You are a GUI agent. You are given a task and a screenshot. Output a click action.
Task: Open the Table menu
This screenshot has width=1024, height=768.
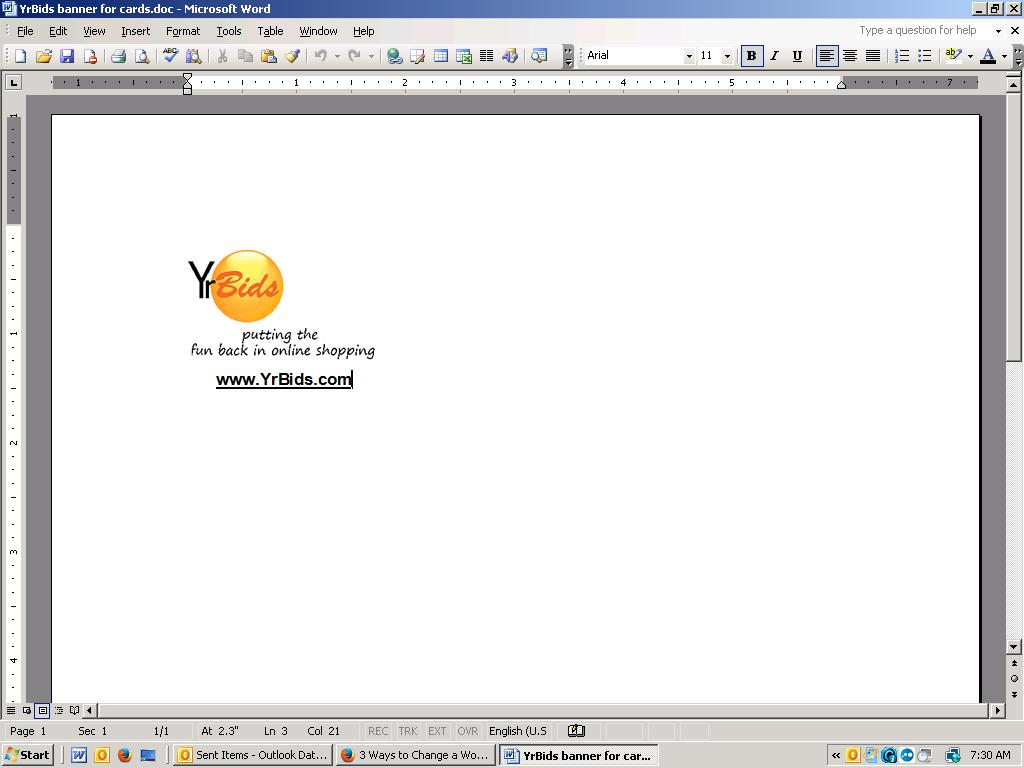click(270, 31)
